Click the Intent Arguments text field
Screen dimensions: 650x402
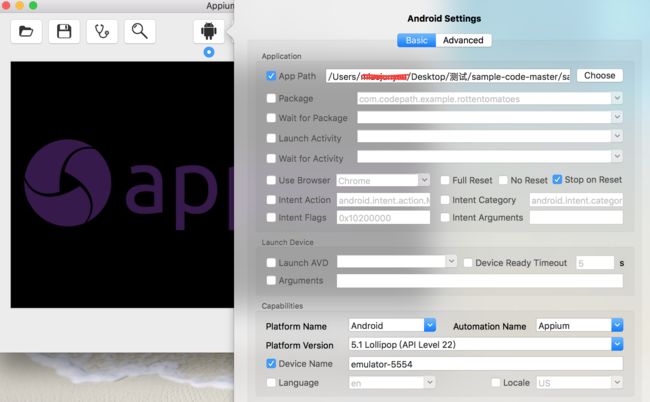point(576,218)
